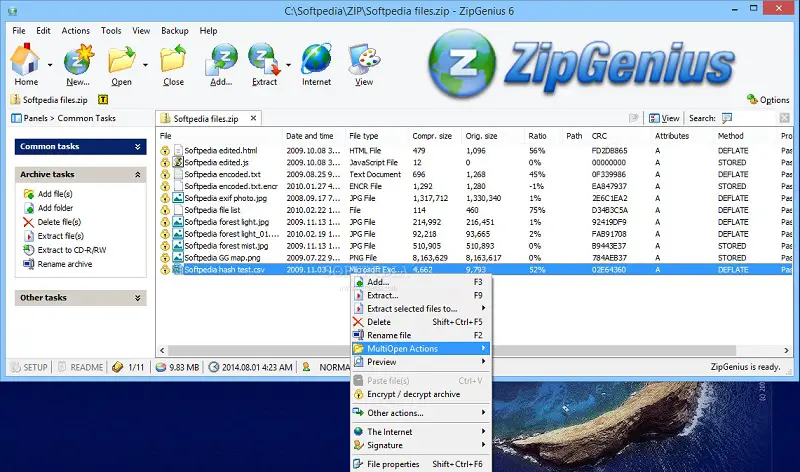Screen dimensions: 800x472
Task: Choose Extract... in context menu
Action: pyautogui.click(x=420, y=295)
